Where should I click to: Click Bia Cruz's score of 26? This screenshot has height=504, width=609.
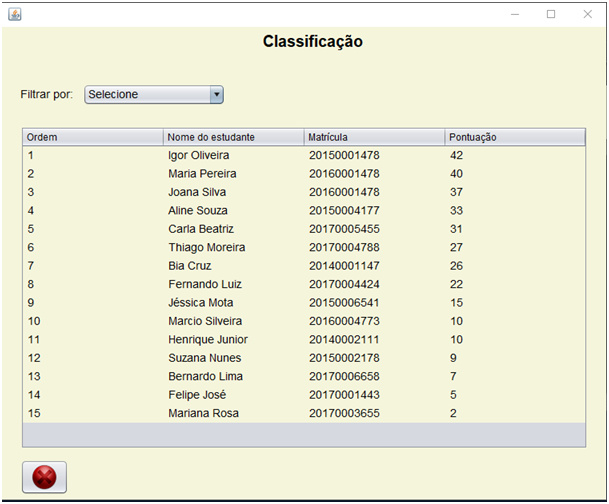[x=456, y=266]
